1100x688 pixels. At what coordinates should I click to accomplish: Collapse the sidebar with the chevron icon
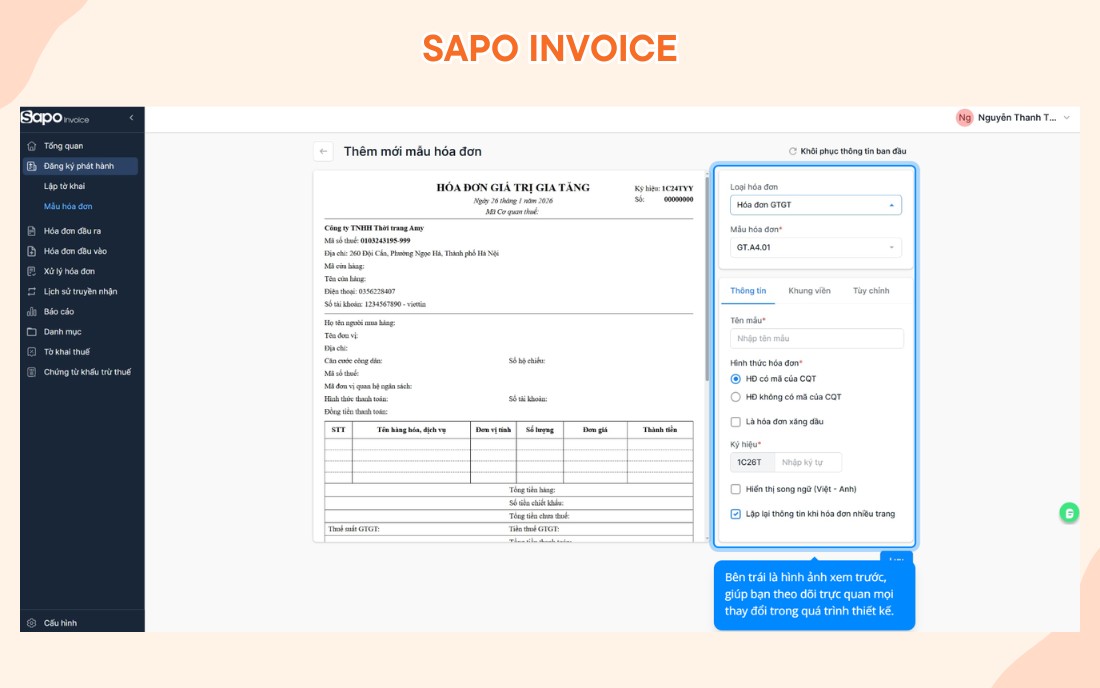131,118
